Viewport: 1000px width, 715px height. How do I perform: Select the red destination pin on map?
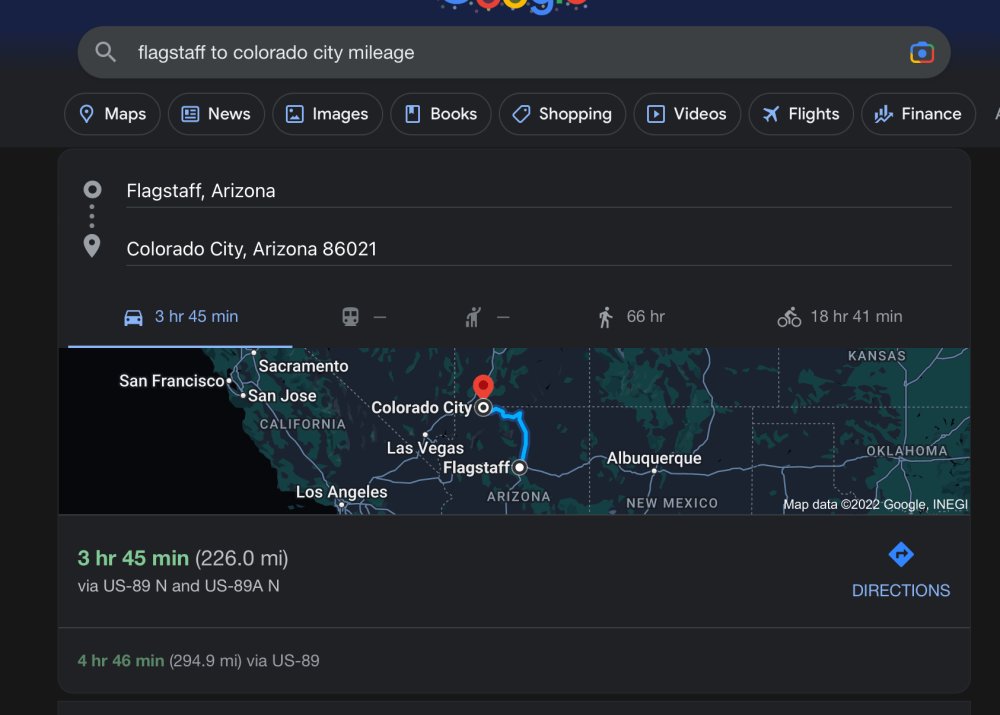pyautogui.click(x=483, y=387)
